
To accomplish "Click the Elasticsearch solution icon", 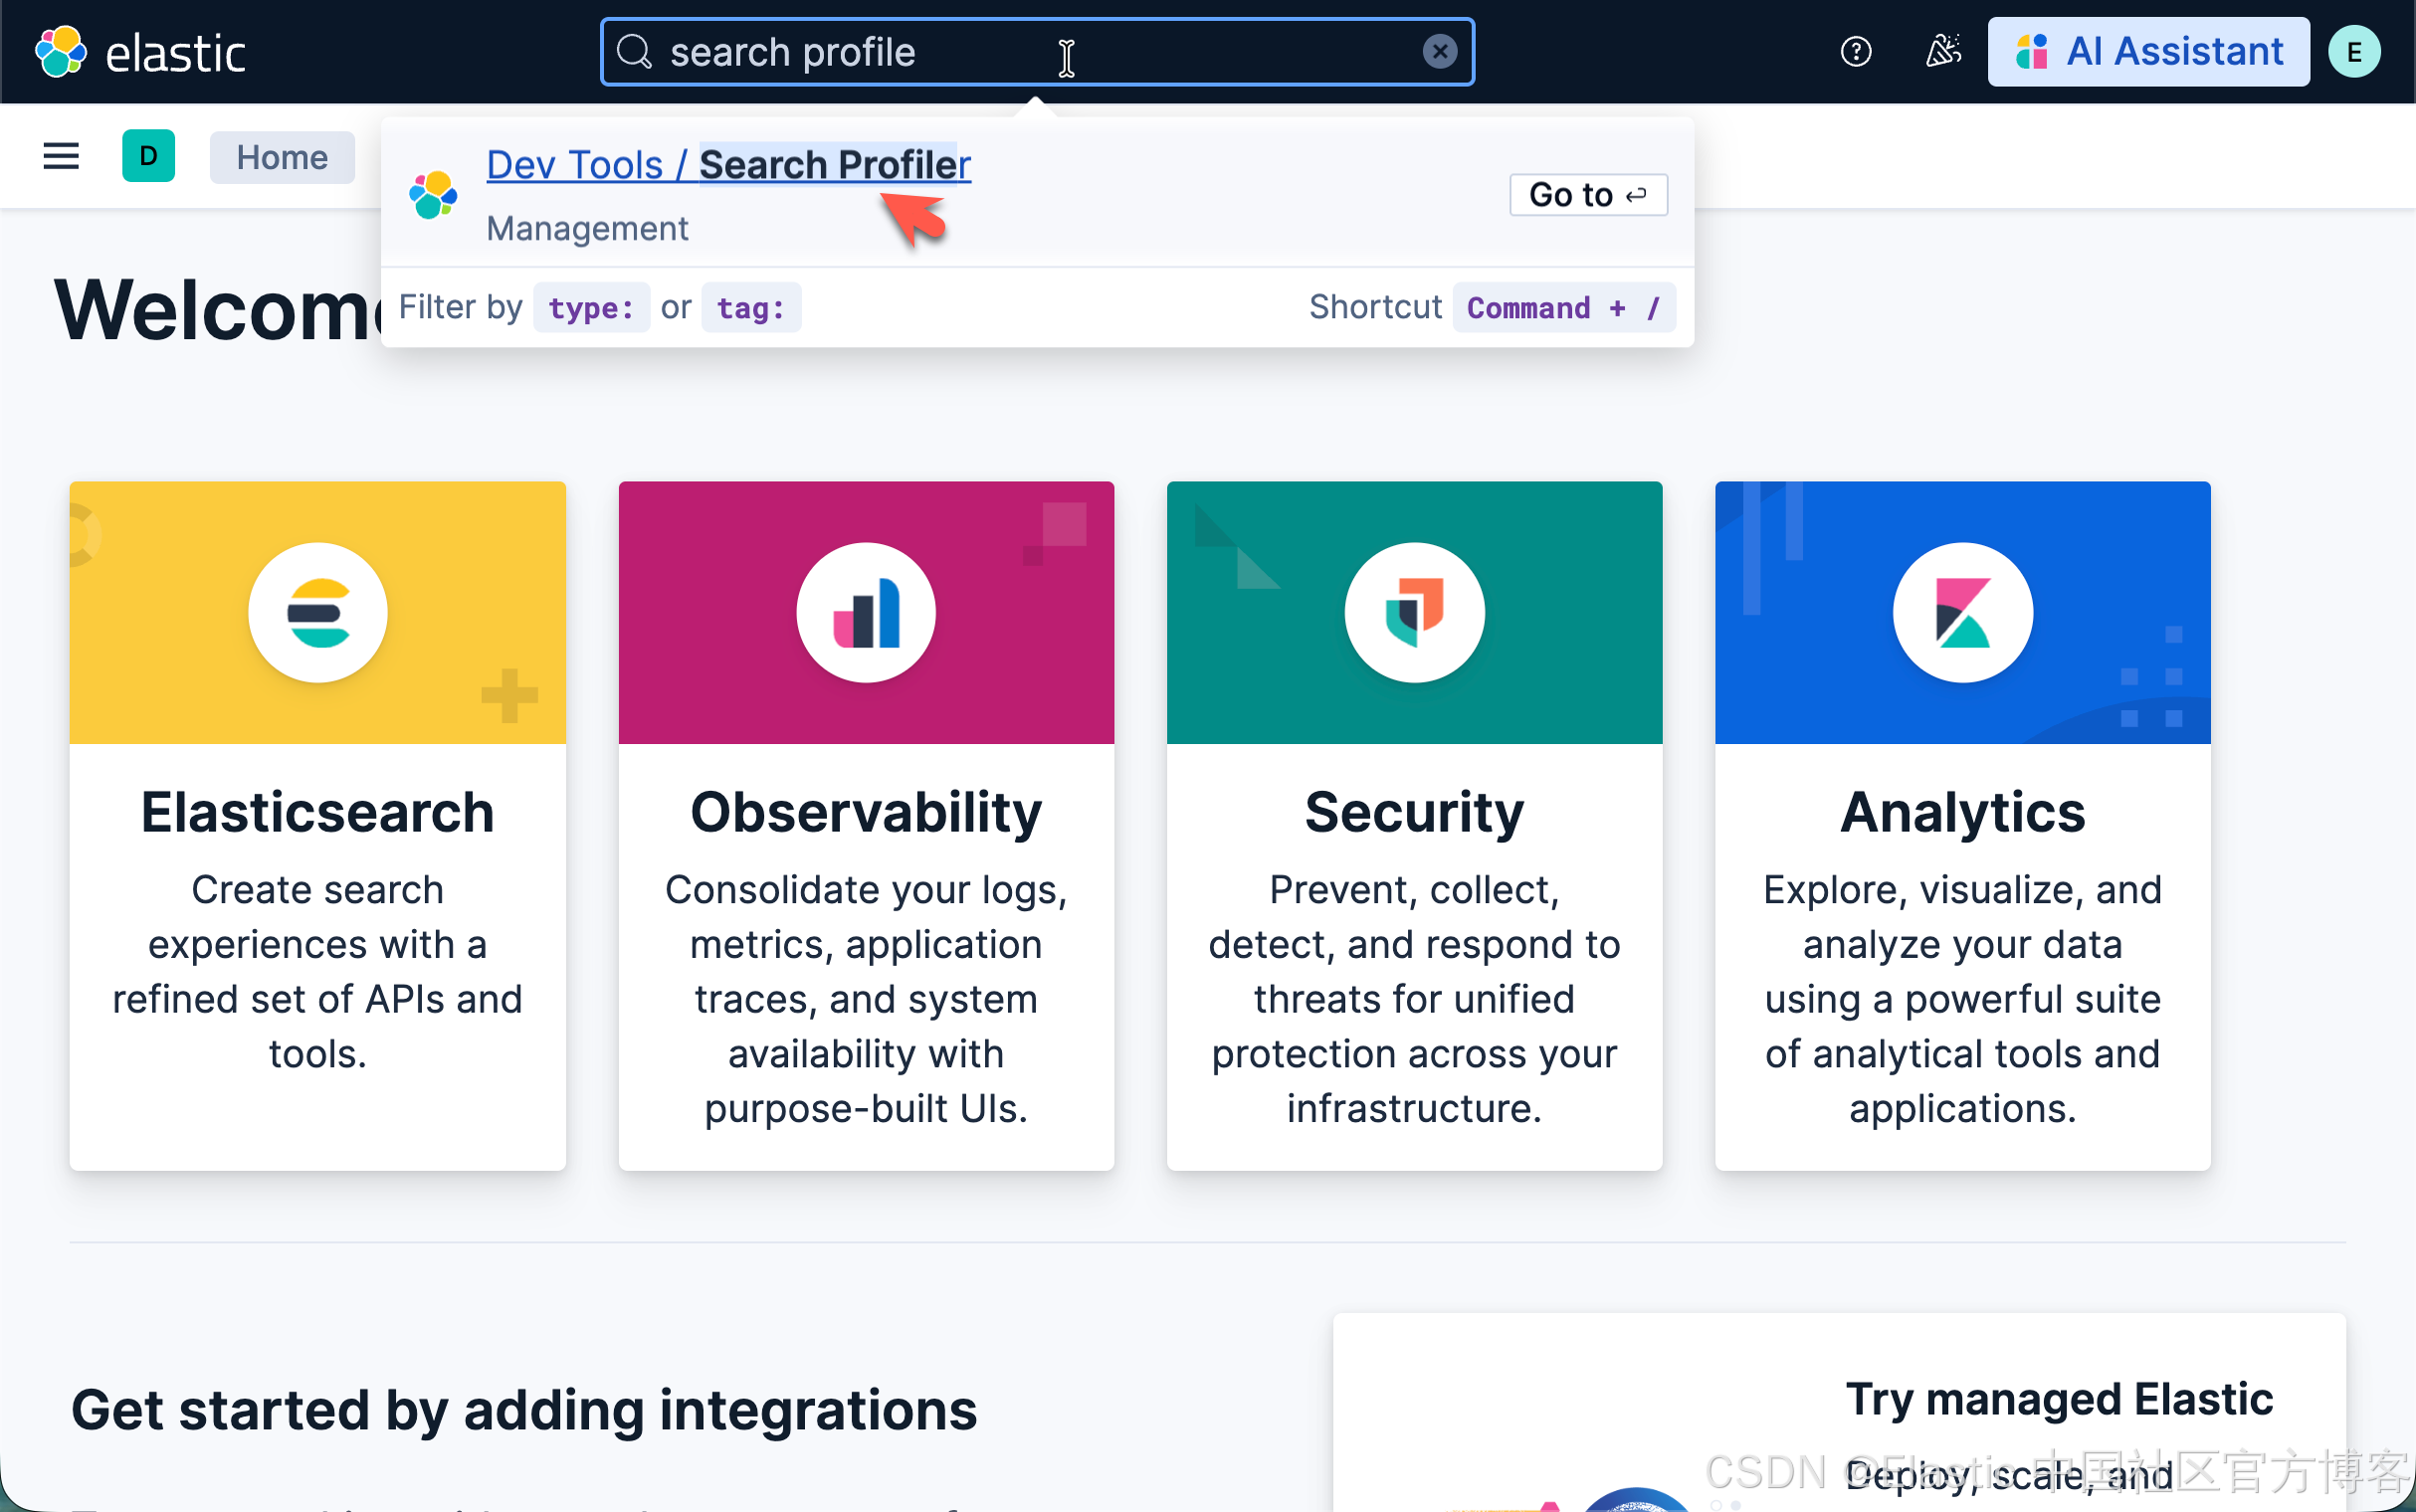I will [x=318, y=613].
